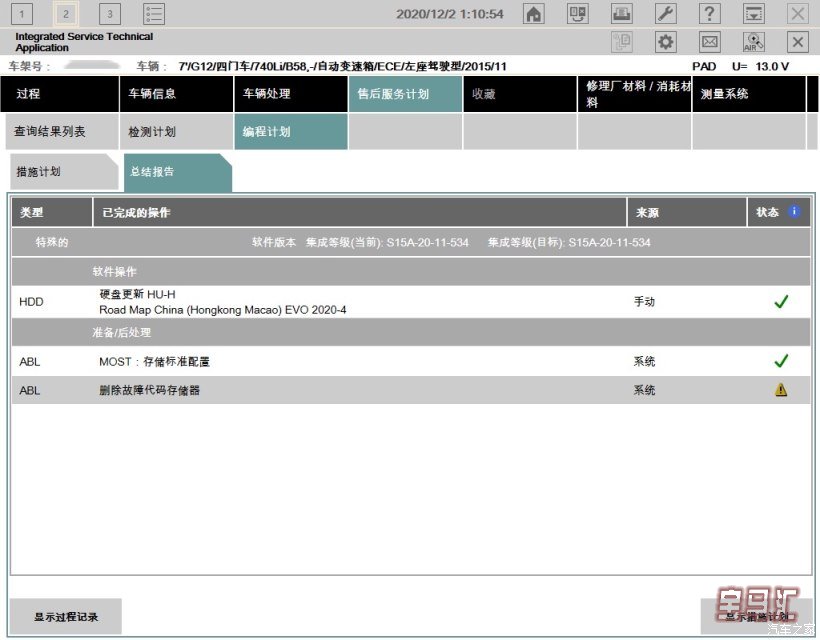This screenshot has width=820, height=640.
Task: Click the warning triangle status icon
Action: coord(781,390)
